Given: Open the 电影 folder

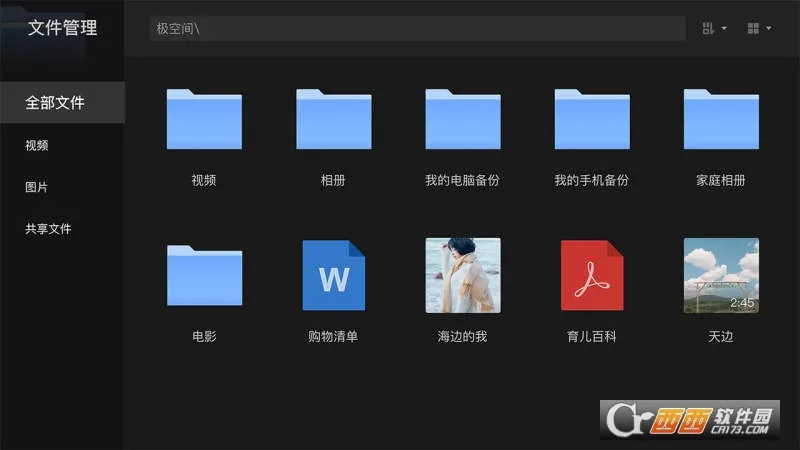Looking at the screenshot, I should (204, 275).
